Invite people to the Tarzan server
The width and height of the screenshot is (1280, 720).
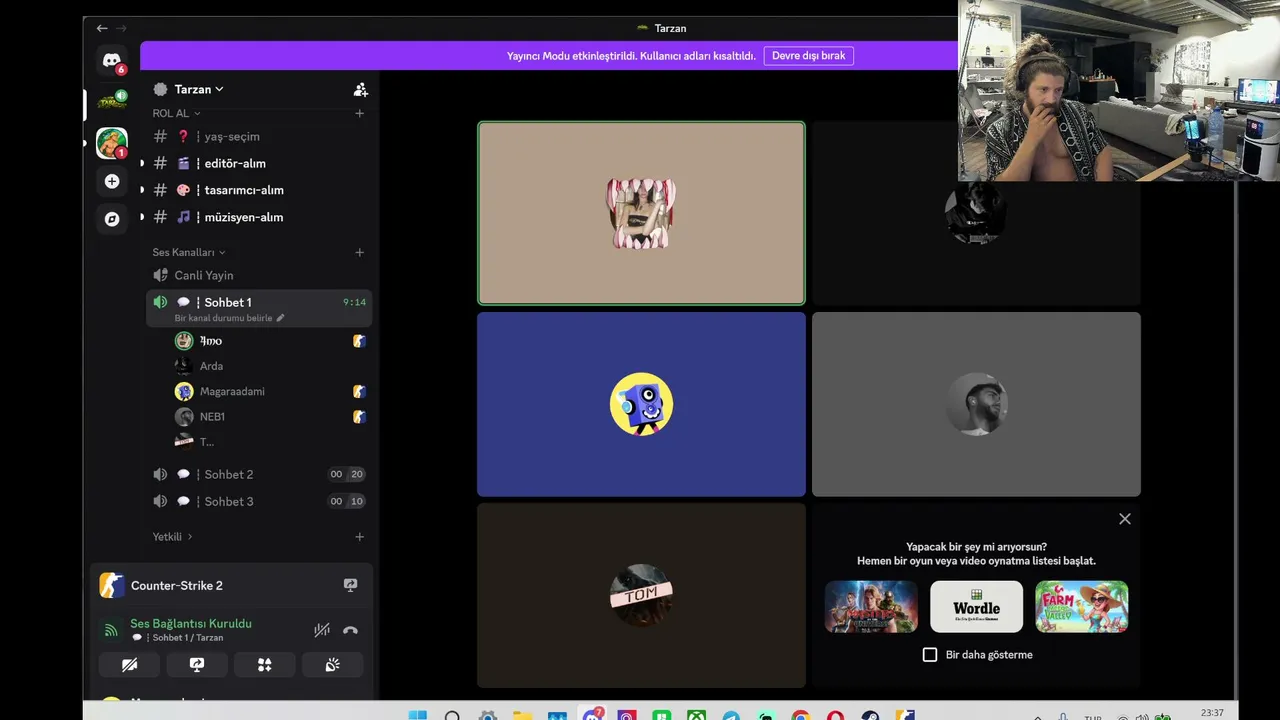(x=361, y=89)
